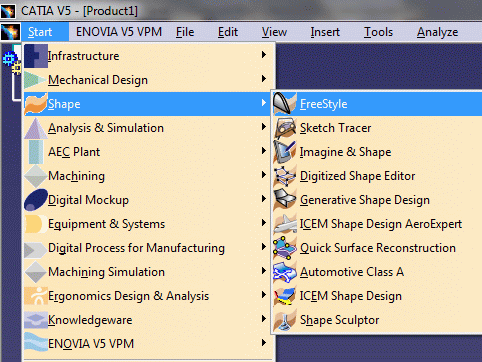Select Digital Process for Manufacturing label

click(x=136, y=248)
